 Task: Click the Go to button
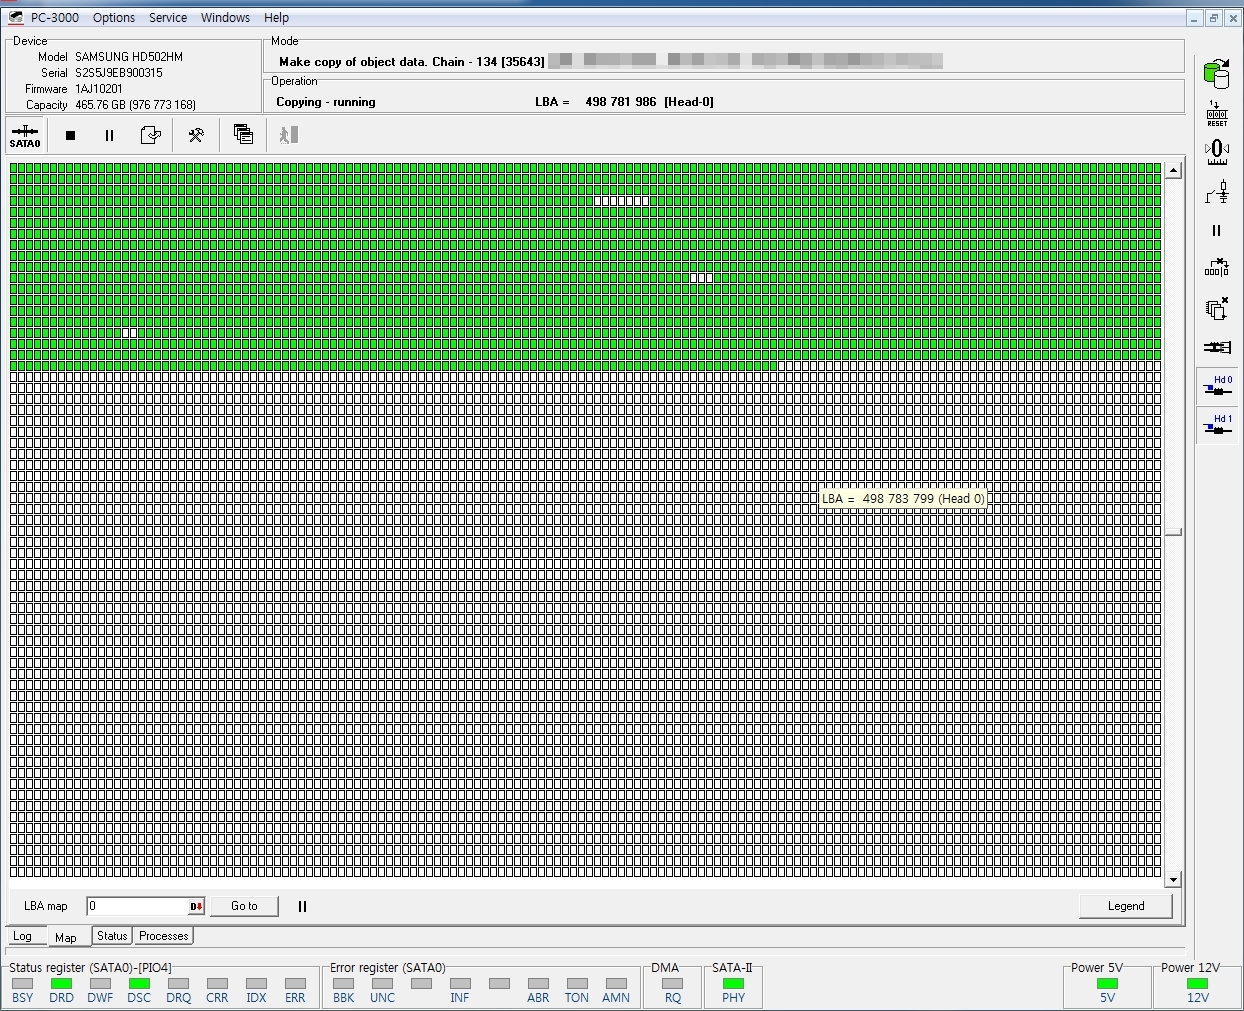click(x=244, y=906)
